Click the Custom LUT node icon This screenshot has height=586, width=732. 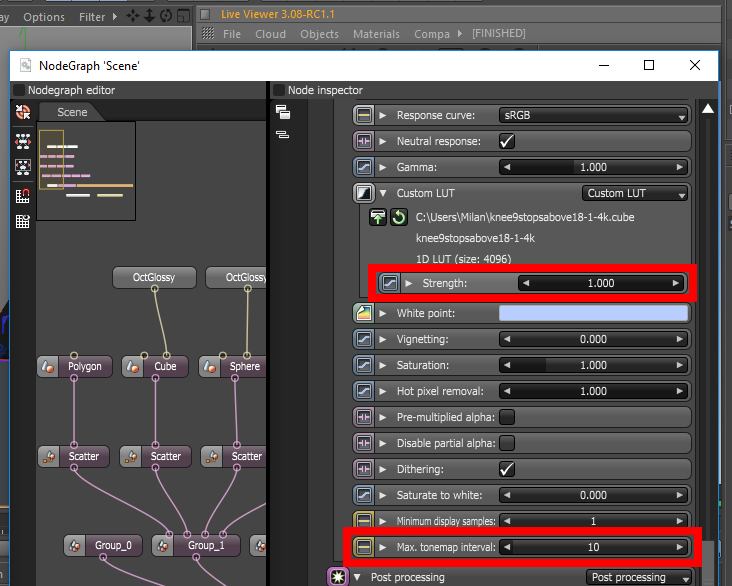[x=364, y=193]
